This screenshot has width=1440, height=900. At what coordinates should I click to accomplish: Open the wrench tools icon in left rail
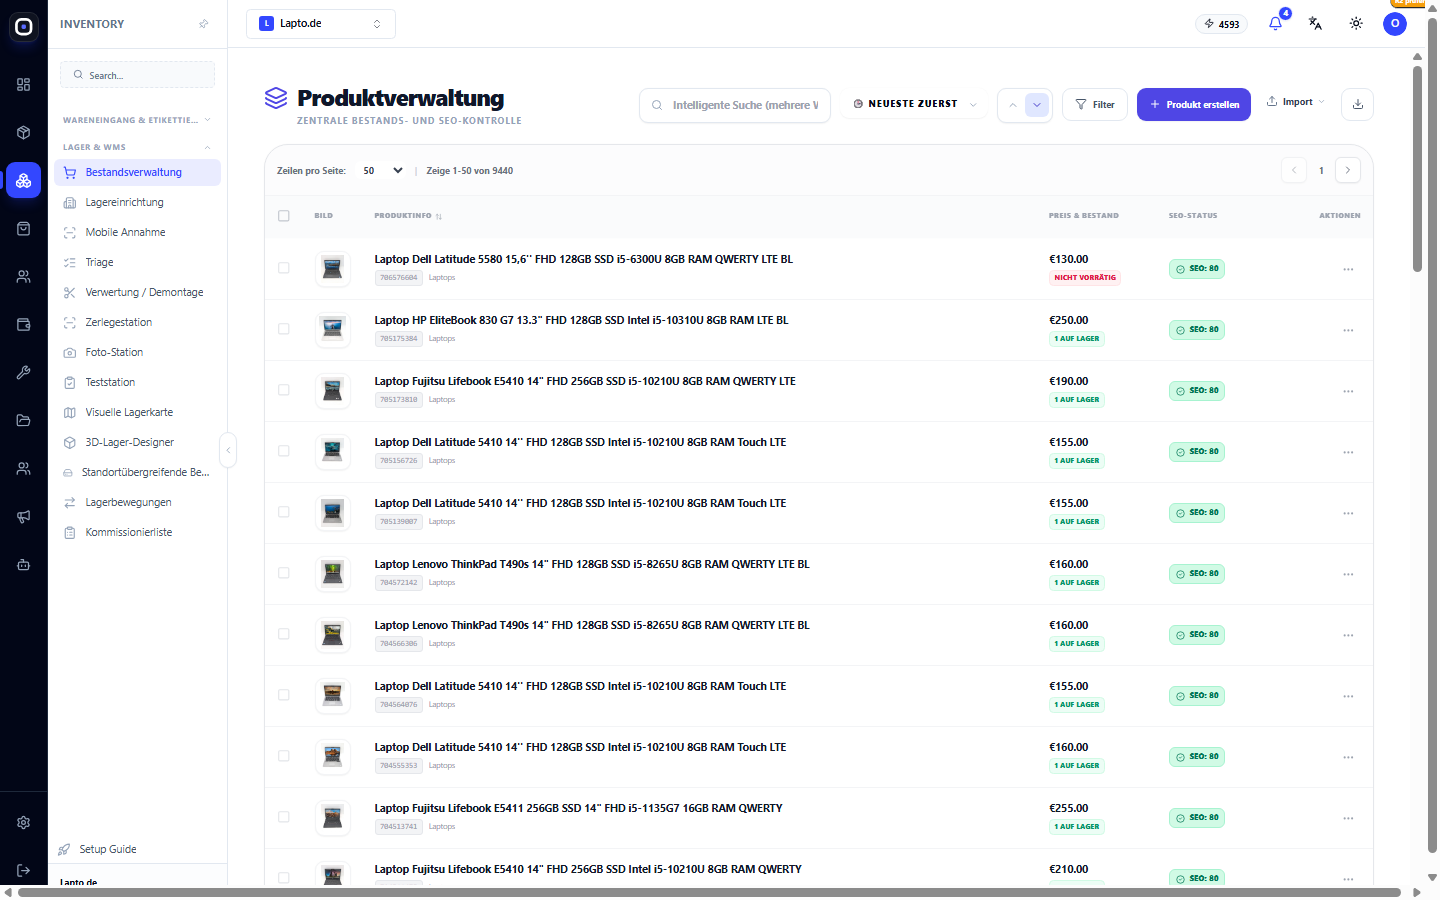[24, 373]
